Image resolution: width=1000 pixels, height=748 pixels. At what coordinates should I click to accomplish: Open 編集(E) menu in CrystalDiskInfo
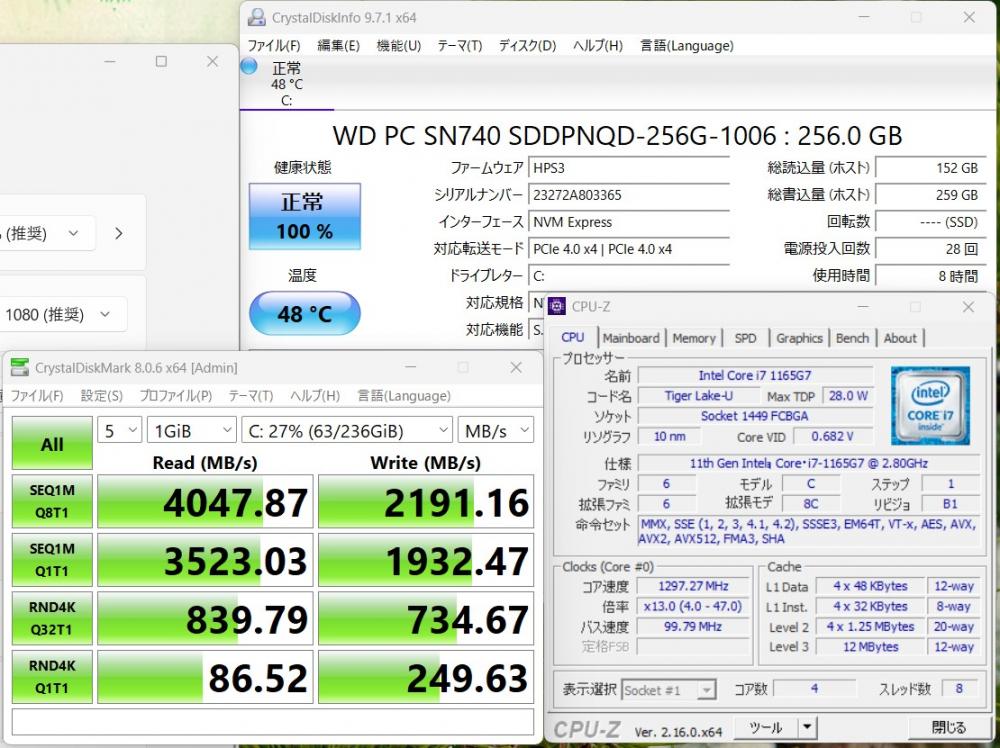point(339,46)
